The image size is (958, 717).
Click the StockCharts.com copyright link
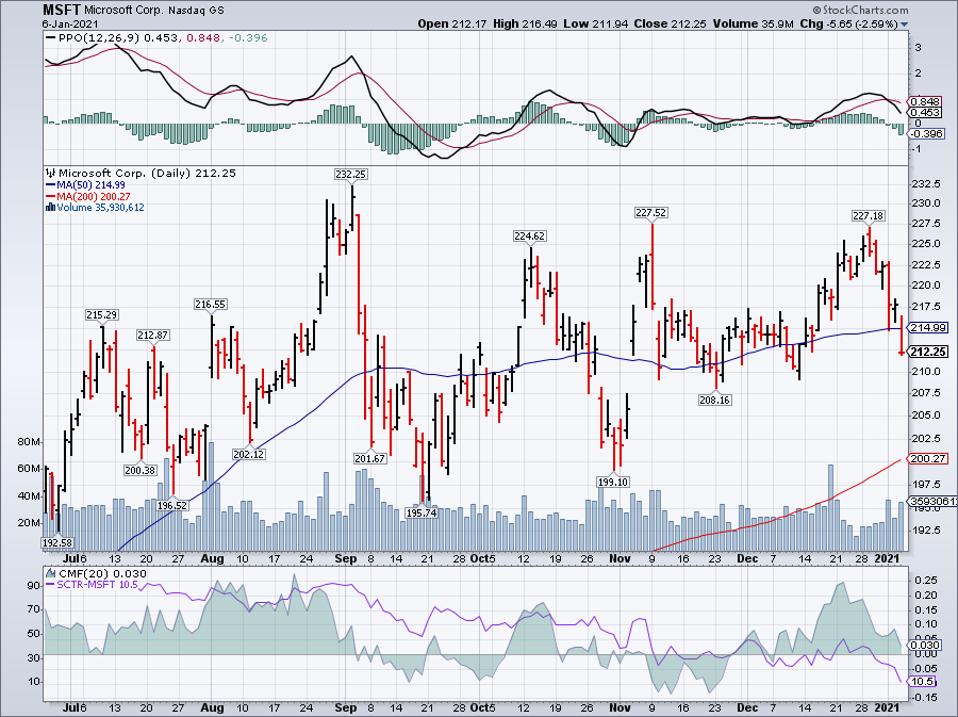[x=860, y=10]
